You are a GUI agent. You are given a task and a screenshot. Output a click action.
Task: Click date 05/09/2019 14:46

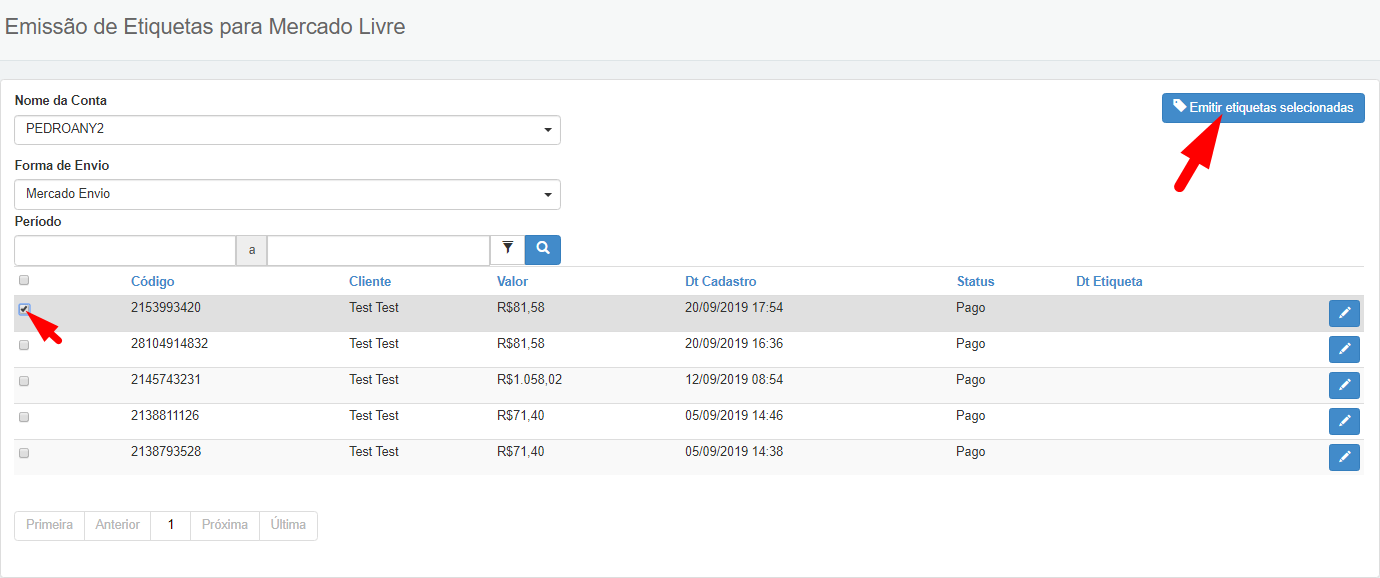734,416
